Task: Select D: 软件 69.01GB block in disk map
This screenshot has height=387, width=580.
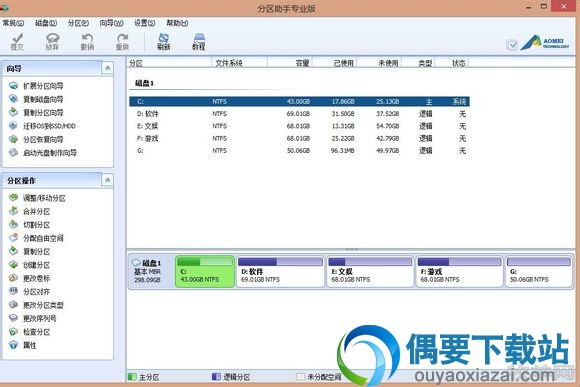Action: coord(280,272)
